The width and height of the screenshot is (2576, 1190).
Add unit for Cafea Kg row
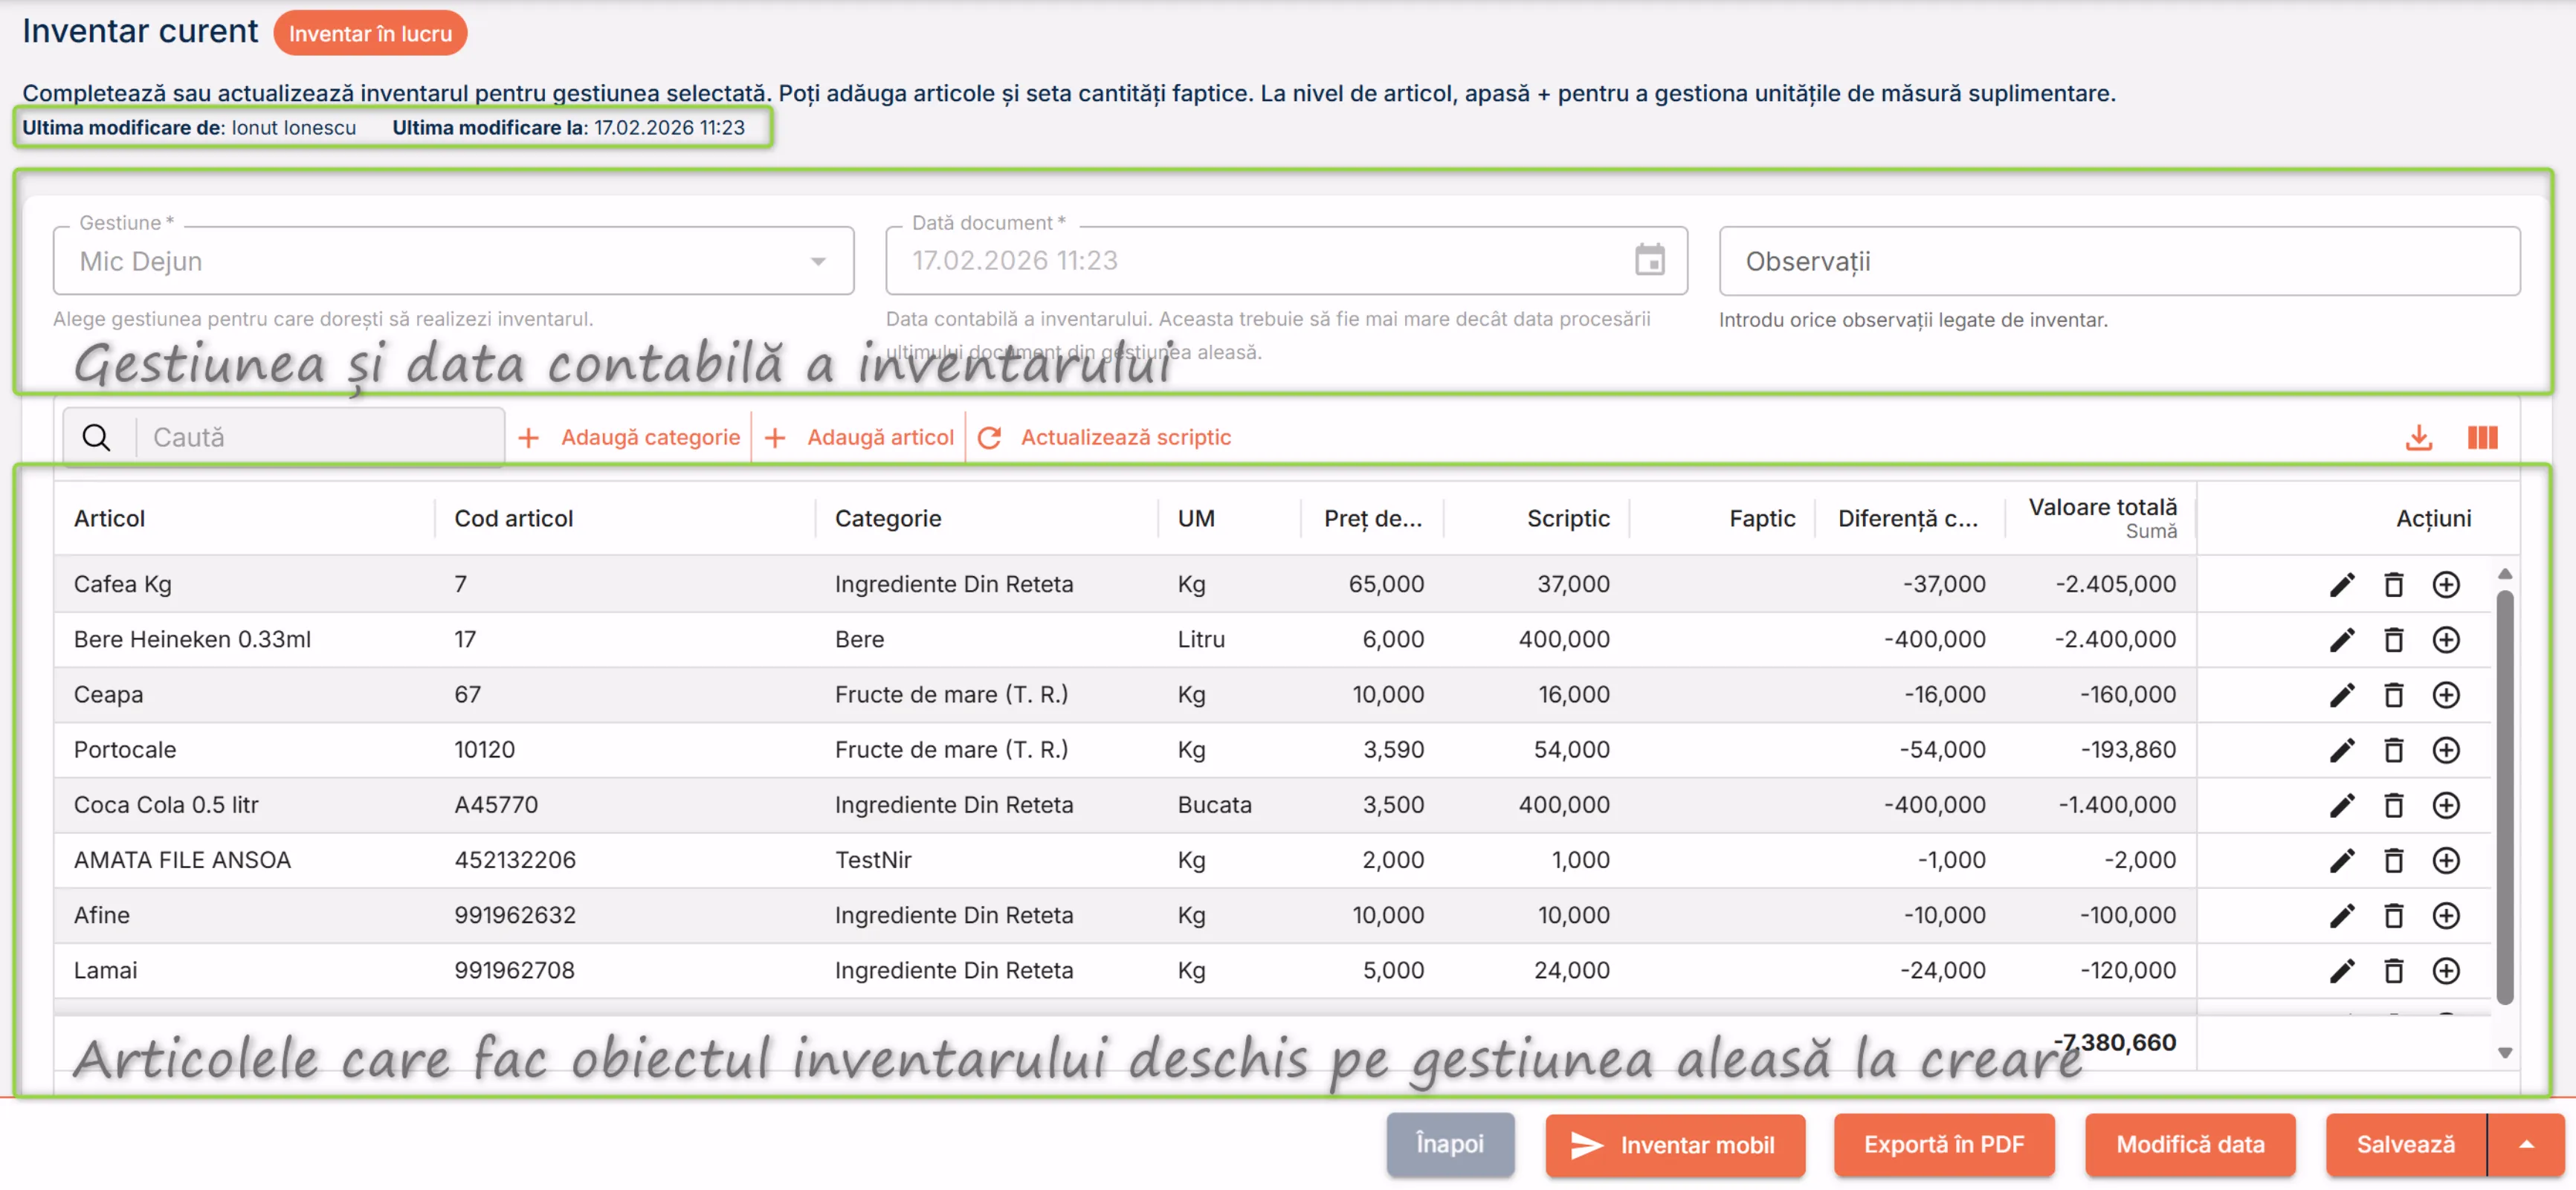pos(2445,584)
